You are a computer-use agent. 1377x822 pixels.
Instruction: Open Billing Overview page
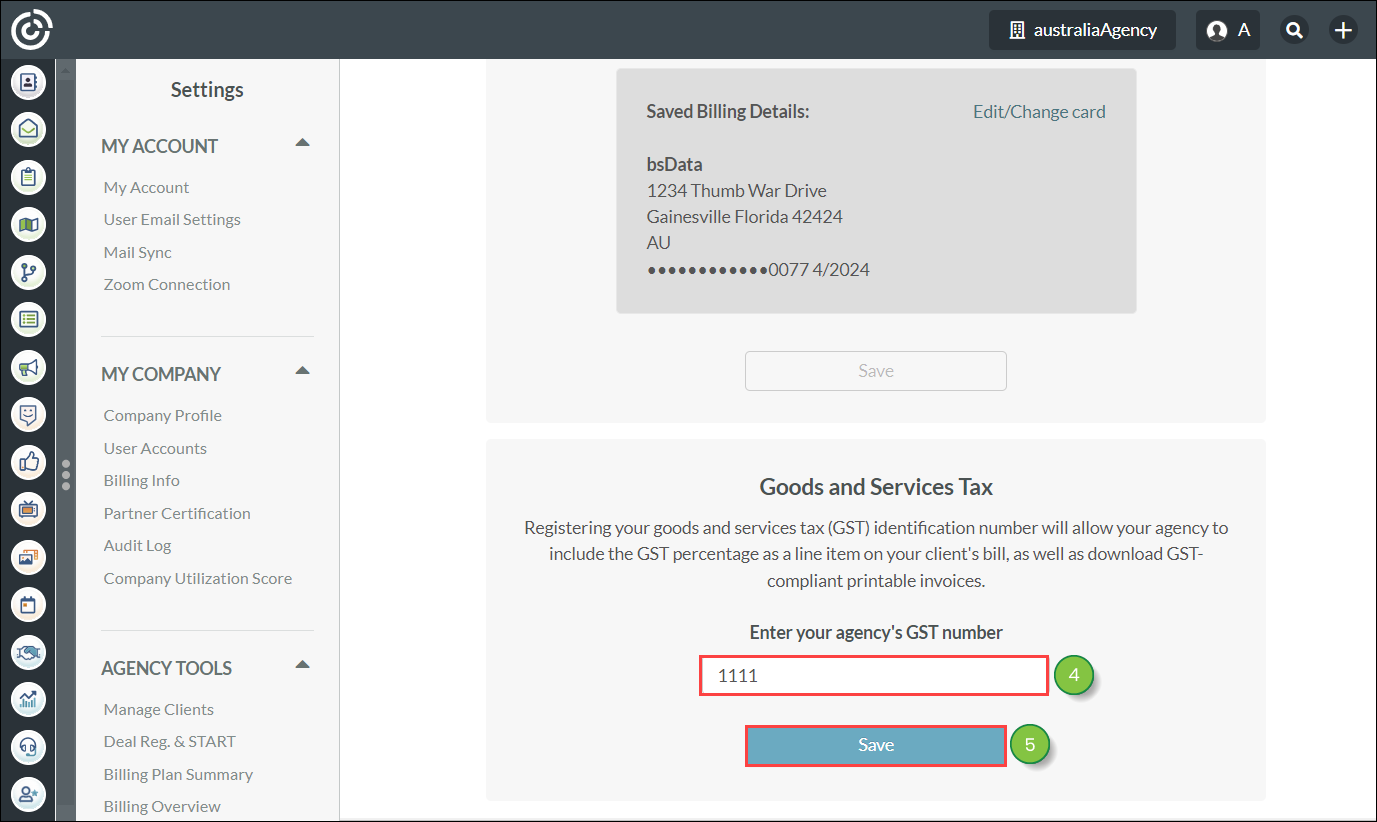coord(162,806)
